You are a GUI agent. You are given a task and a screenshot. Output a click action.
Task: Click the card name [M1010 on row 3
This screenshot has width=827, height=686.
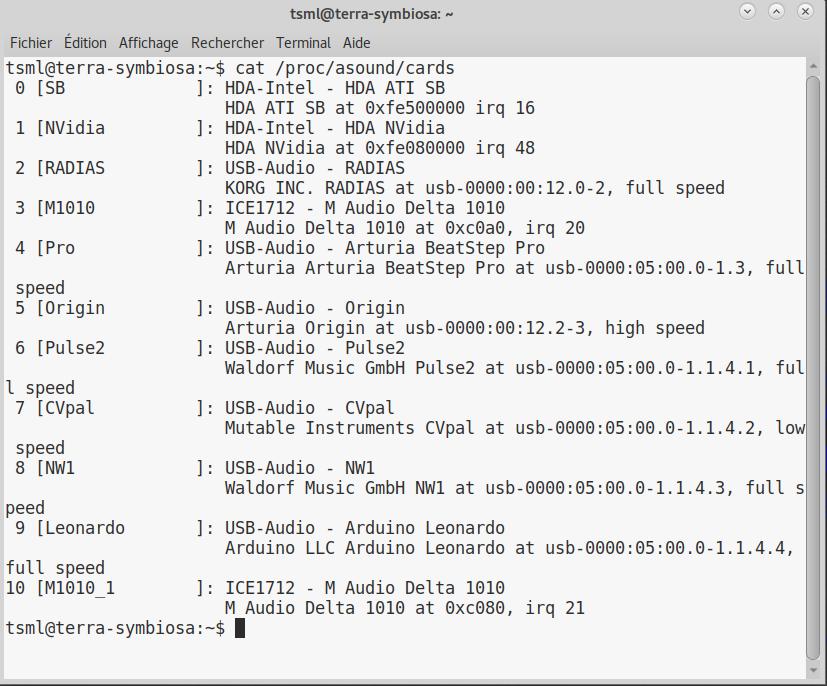click(65, 208)
